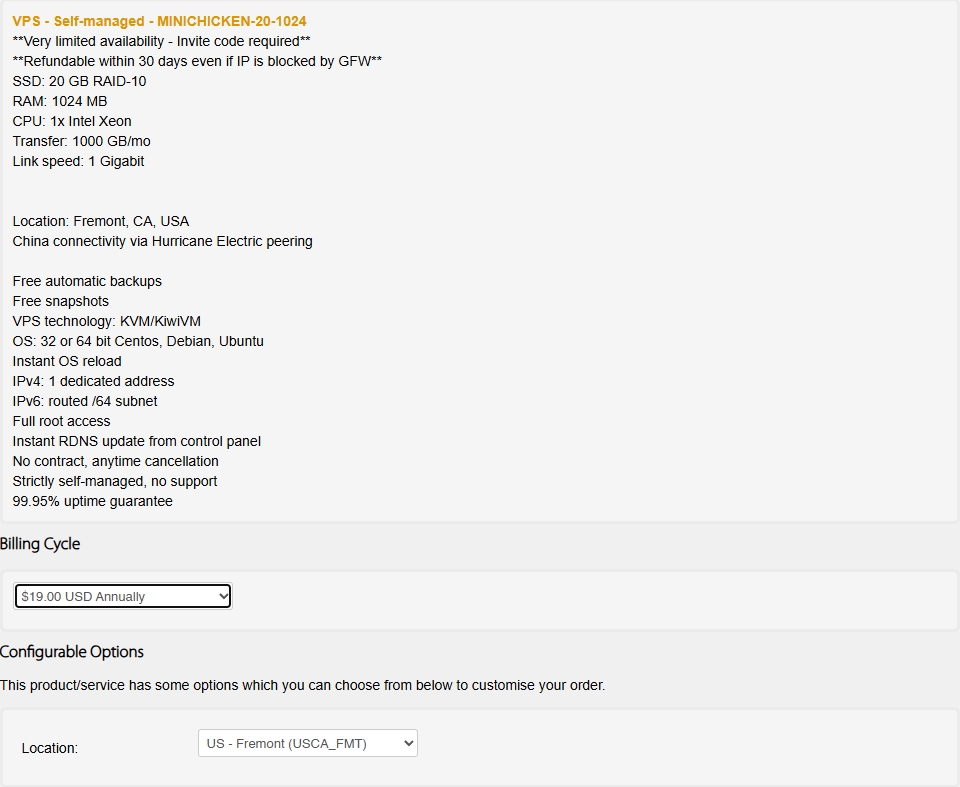
Task: Click the Location dropdown chevron
Action: pyautogui.click(x=405, y=743)
